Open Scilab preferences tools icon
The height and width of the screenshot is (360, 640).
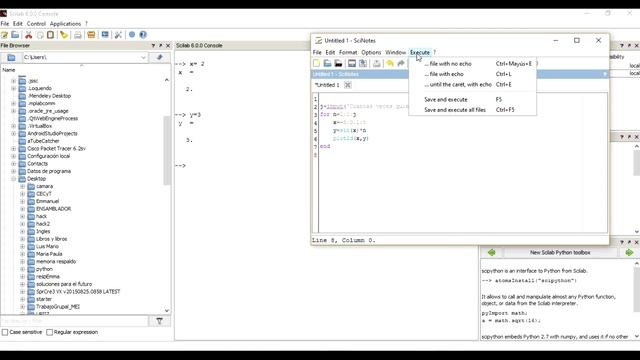pos(118,35)
